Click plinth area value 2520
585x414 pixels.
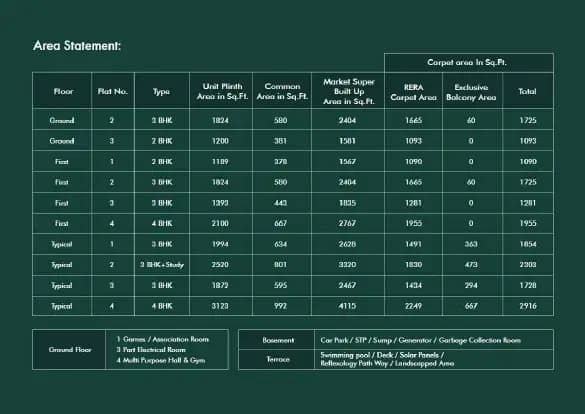click(x=220, y=265)
